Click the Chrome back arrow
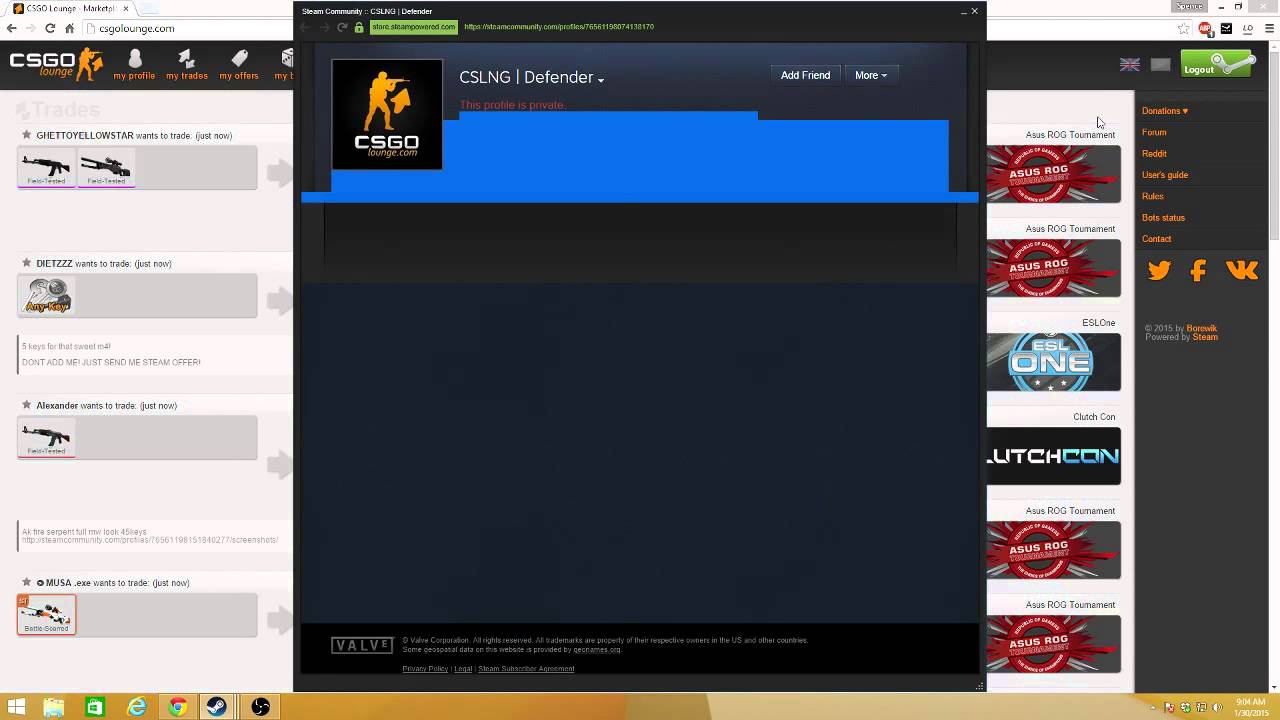 click(12, 28)
